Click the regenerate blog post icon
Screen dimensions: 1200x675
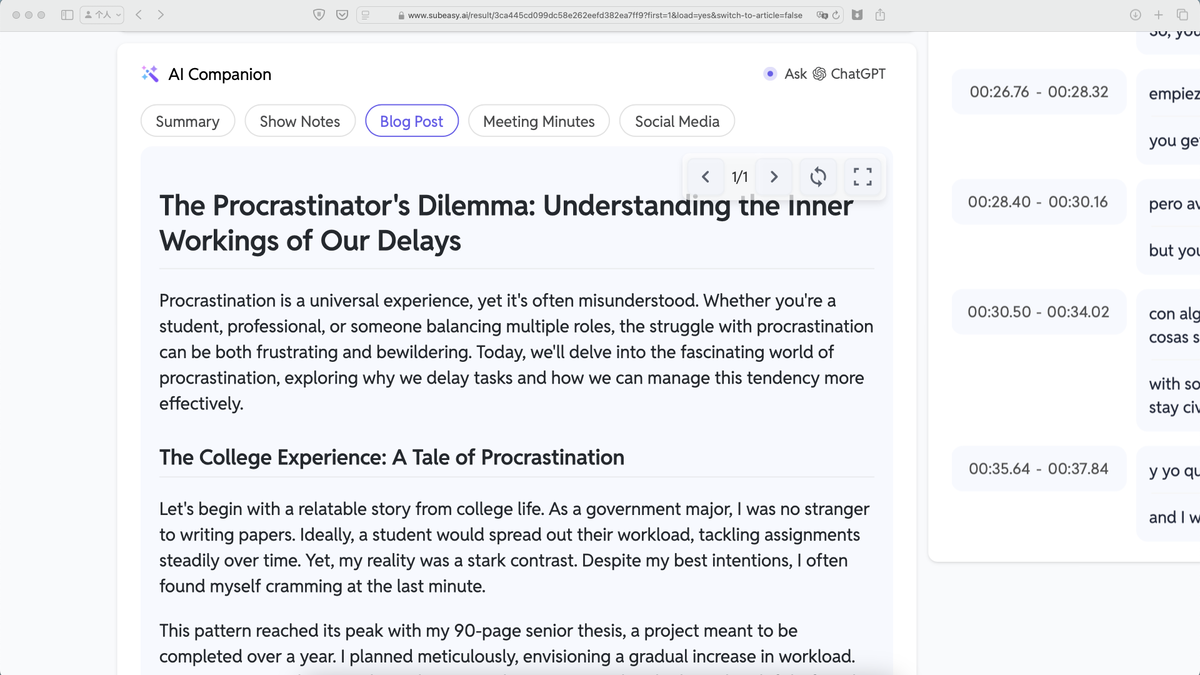click(818, 177)
